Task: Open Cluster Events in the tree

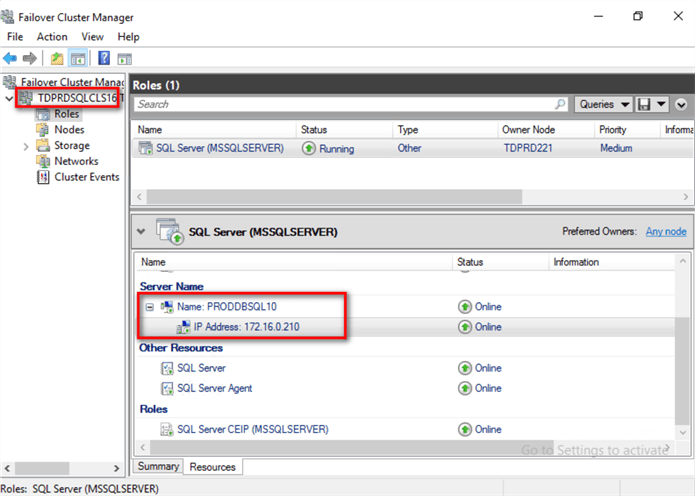Action: coord(87,177)
